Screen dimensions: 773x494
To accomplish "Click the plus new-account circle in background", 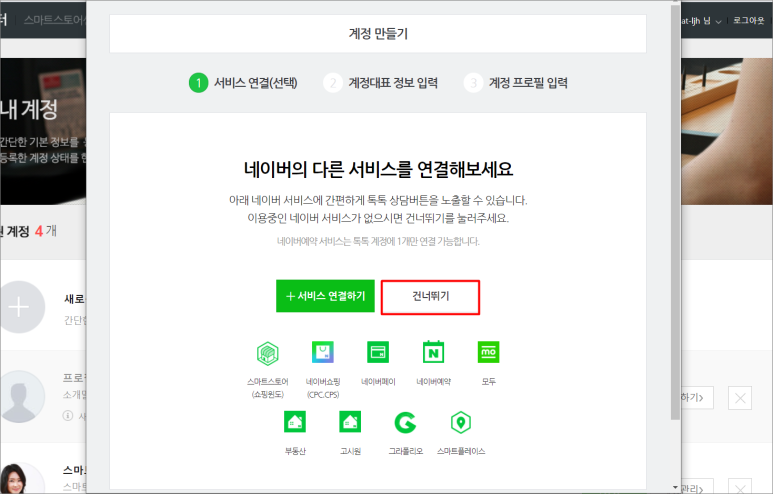I will tap(22, 307).
